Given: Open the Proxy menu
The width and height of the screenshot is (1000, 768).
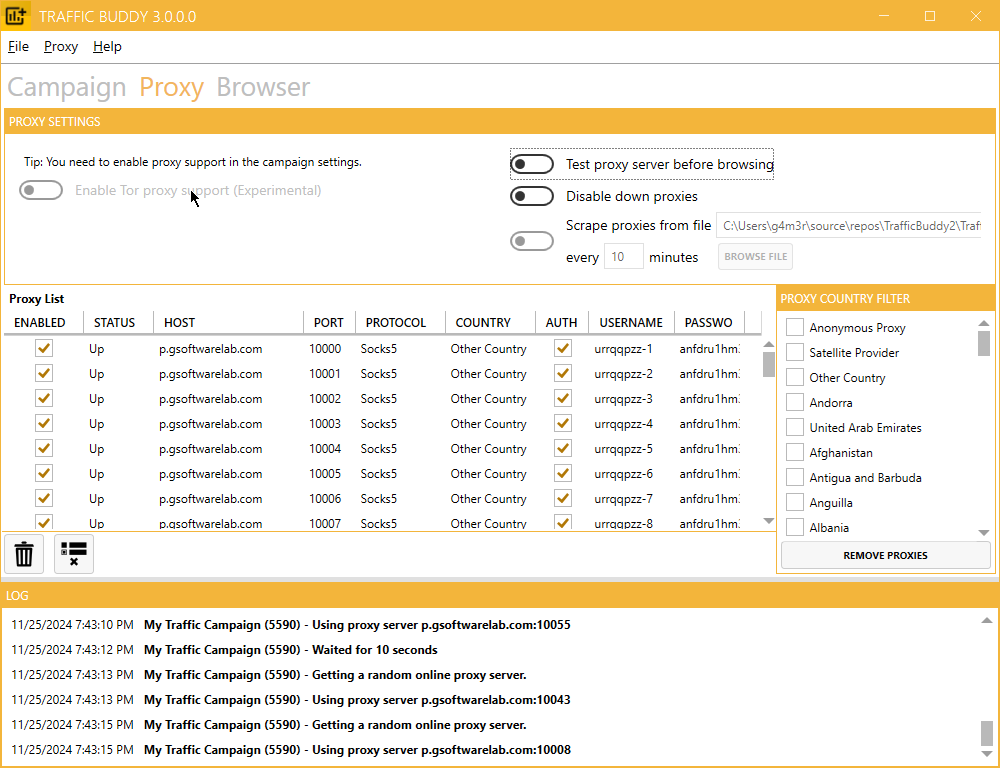Looking at the screenshot, I should coord(61,47).
